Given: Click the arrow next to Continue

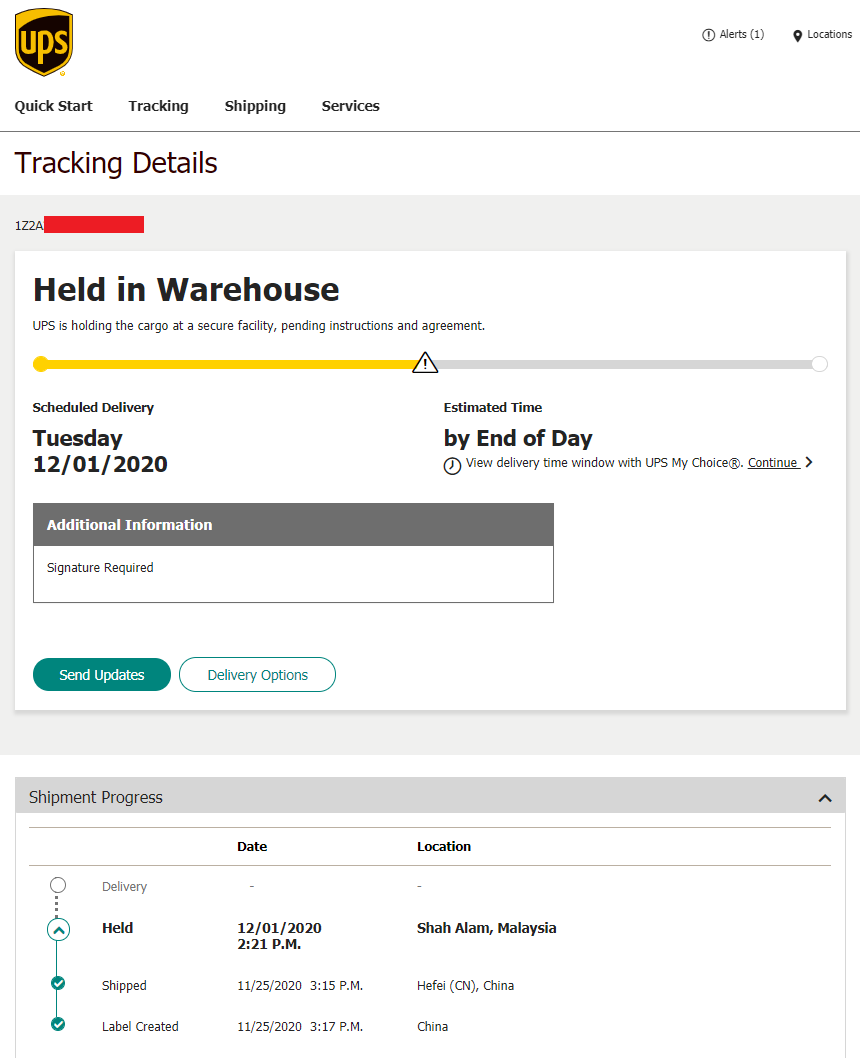Looking at the screenshot, I should point(809,463).
